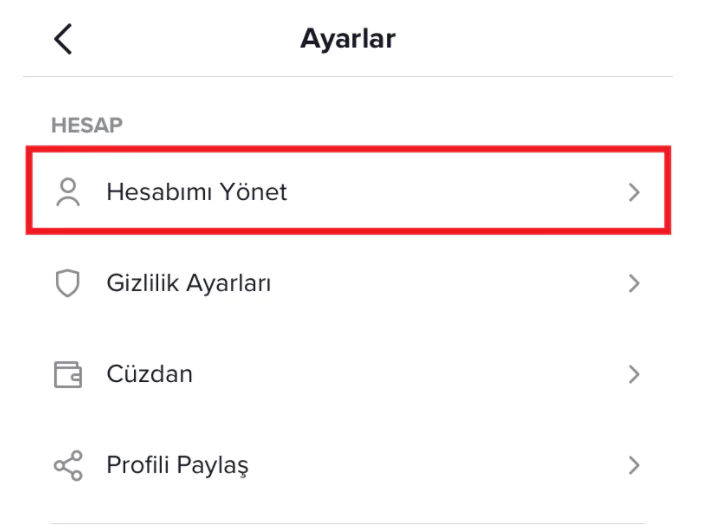
Task: Expand Hesabımı Yönet with its right chevron
Action: [x=633, y=193]
